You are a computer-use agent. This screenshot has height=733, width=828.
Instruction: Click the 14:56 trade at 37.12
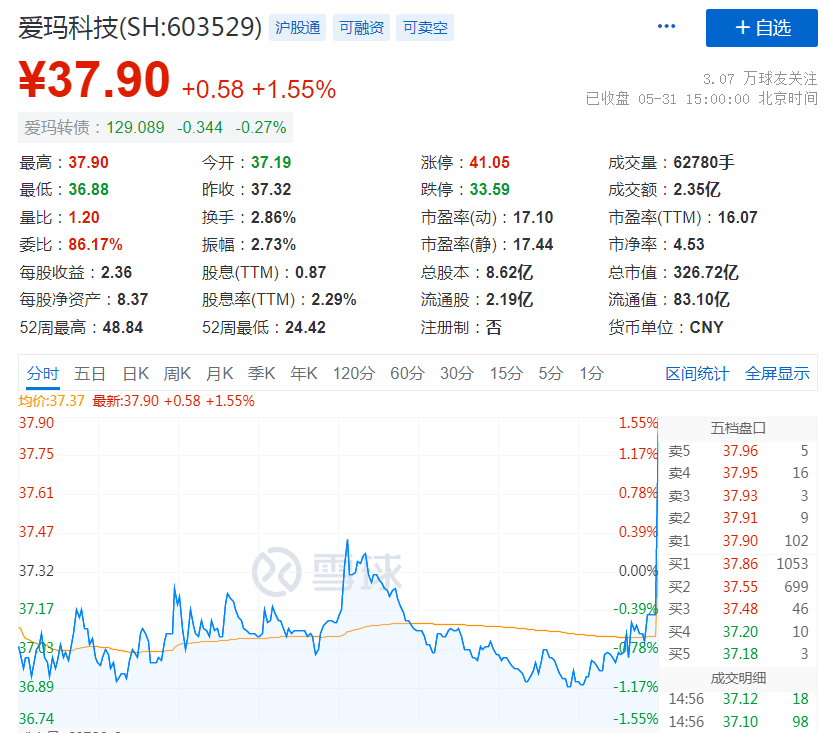pyautogui.click(x=738, y=699)
